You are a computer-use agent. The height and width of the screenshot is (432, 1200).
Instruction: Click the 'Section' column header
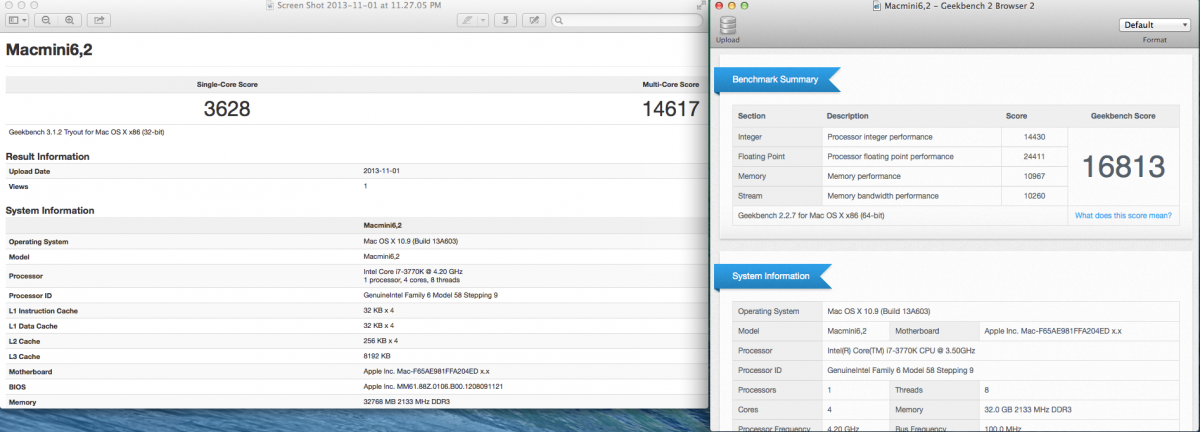[x=751, y=116]
